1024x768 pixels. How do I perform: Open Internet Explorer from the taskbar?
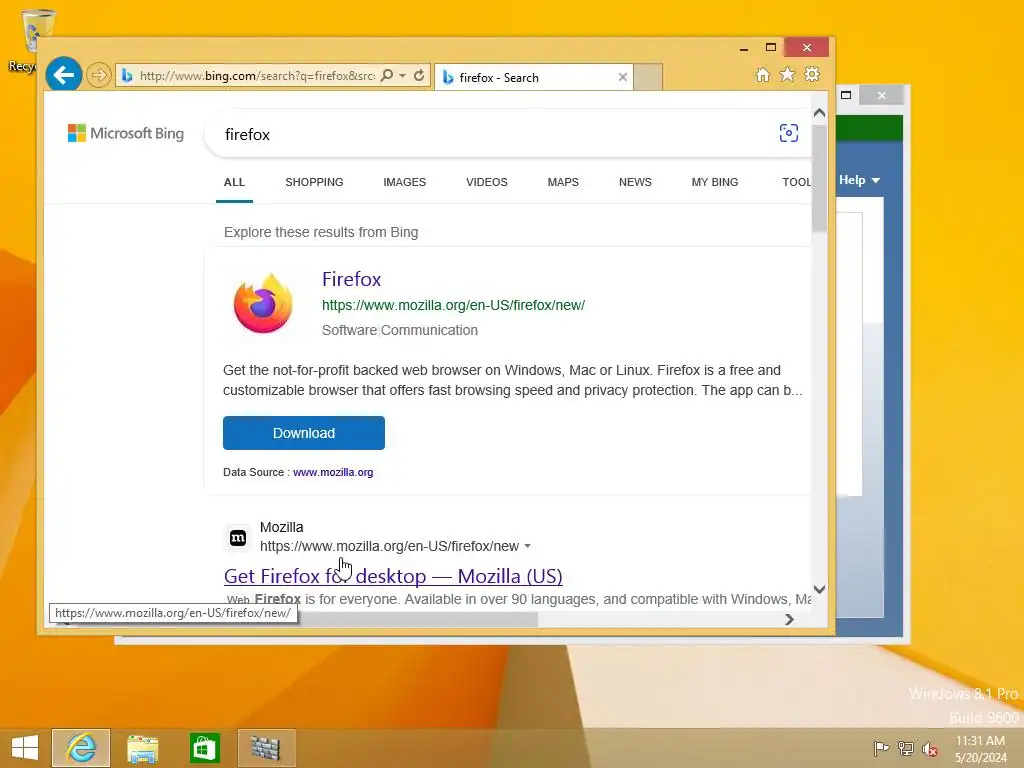click(81, 748)
